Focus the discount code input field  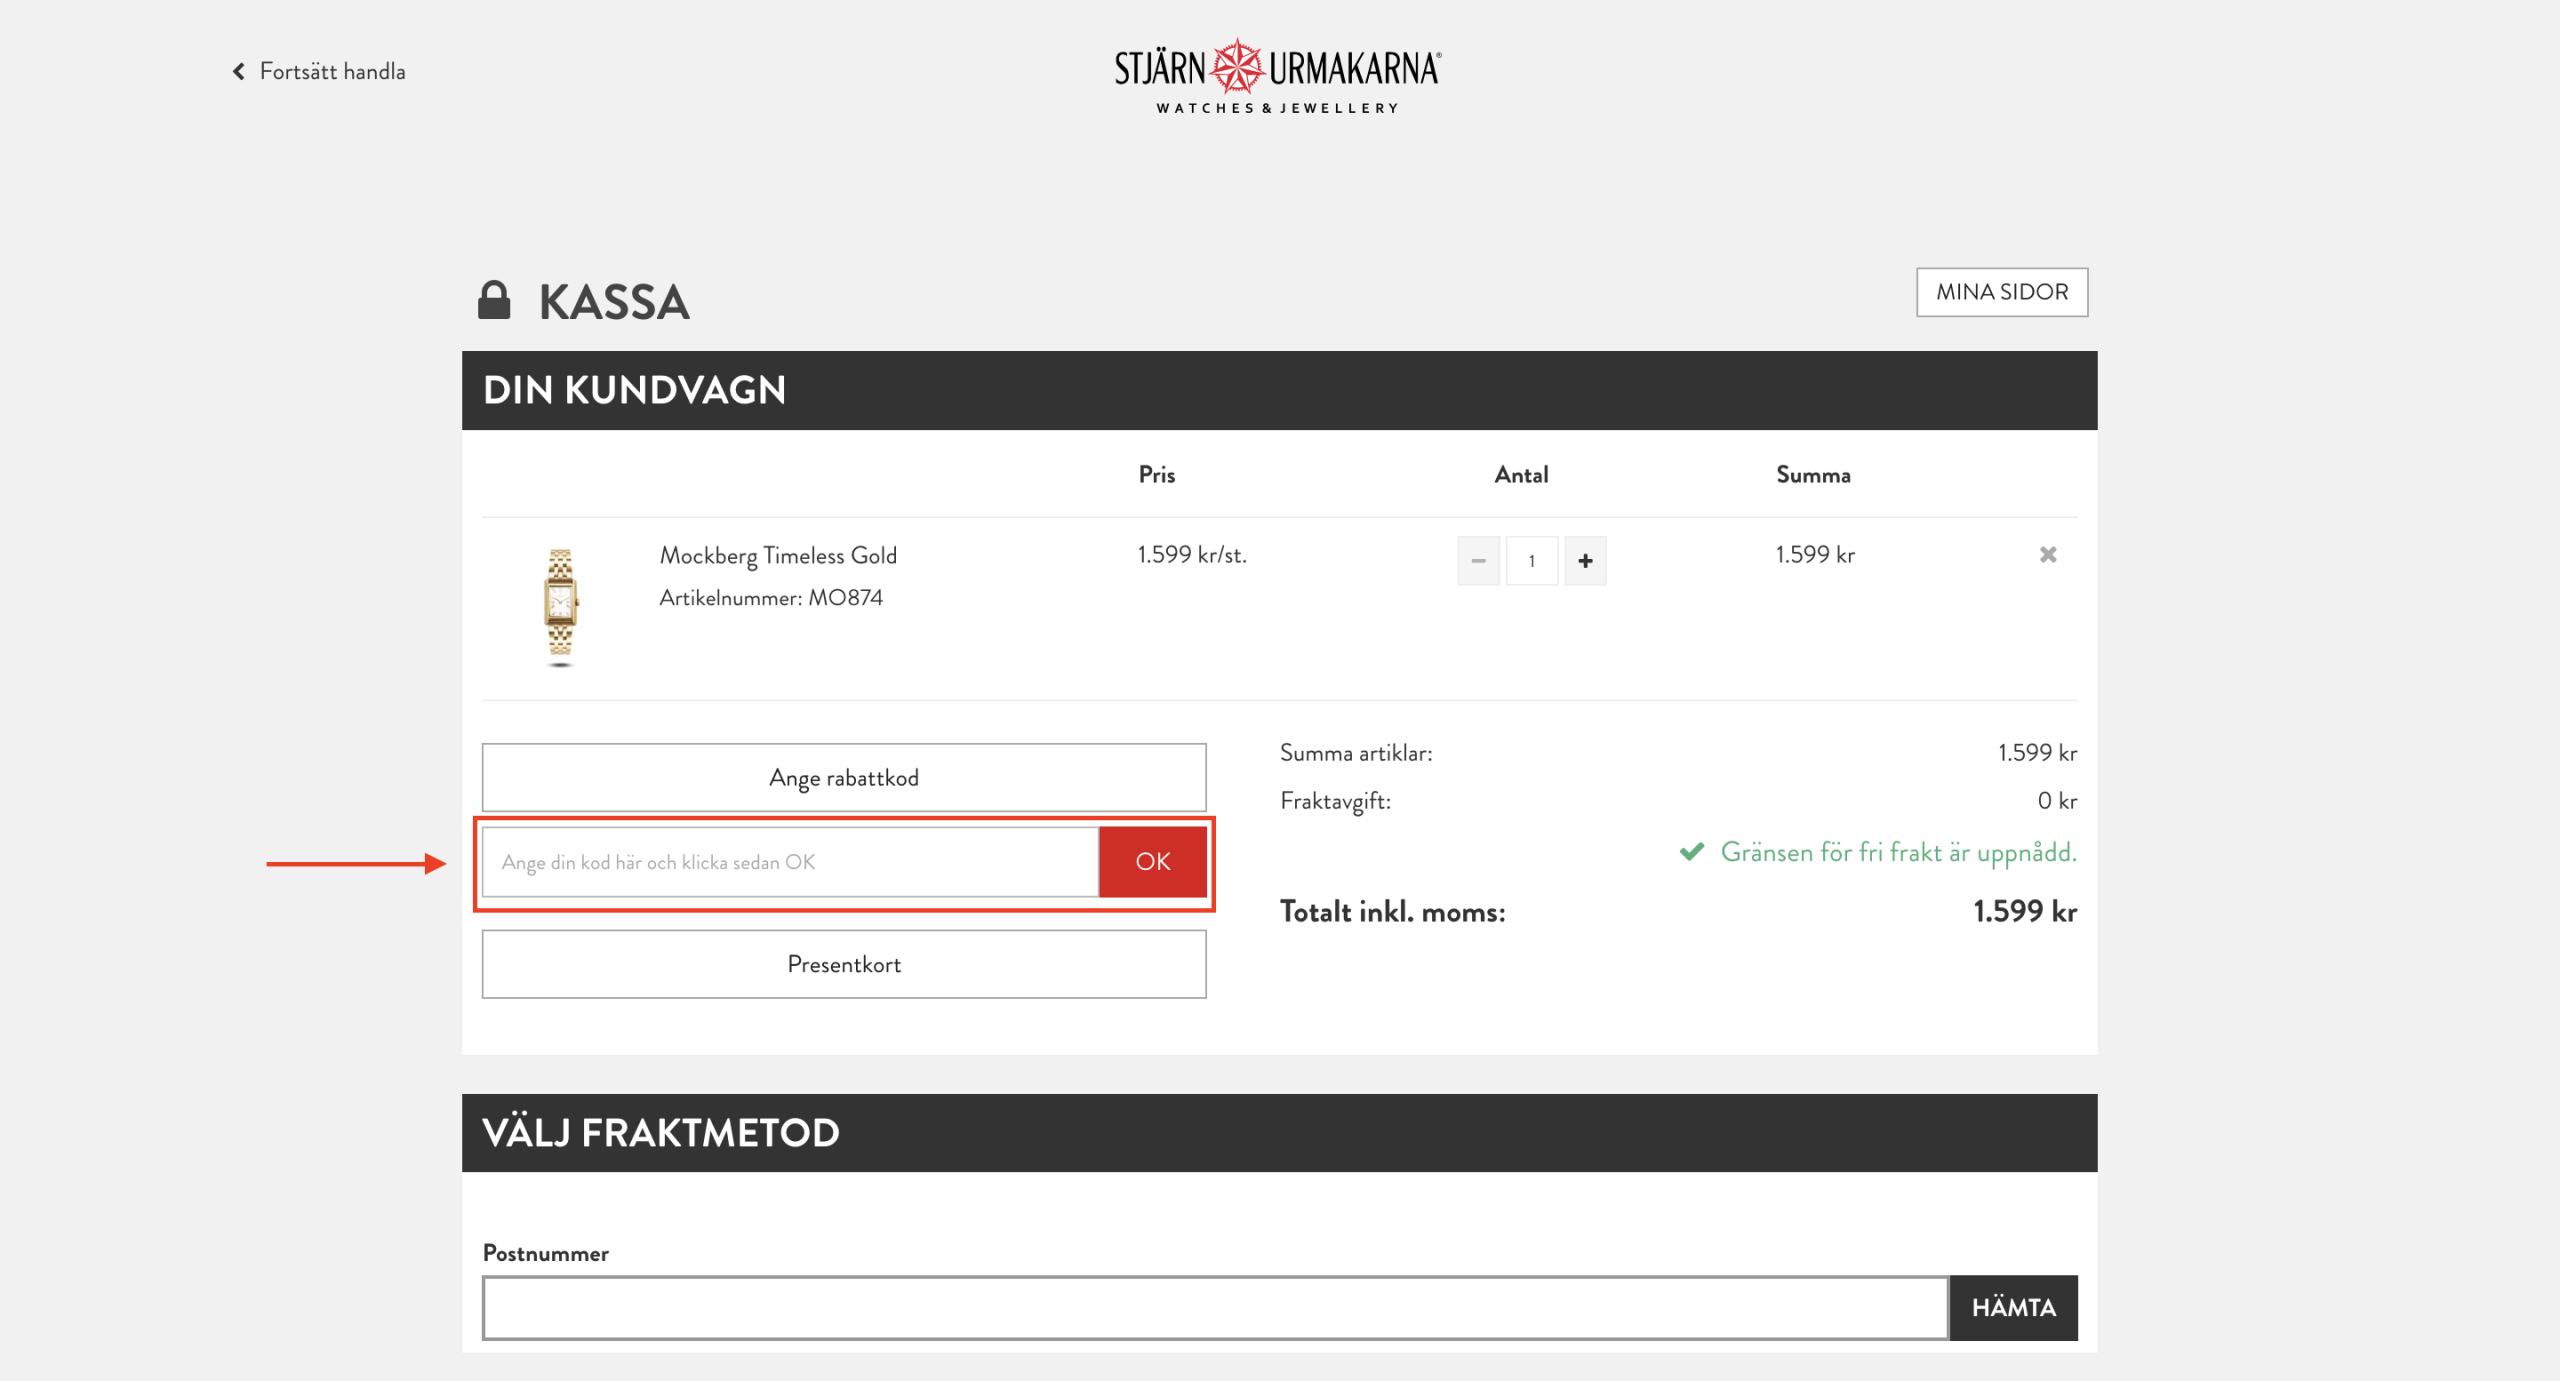tap(790, 861)
